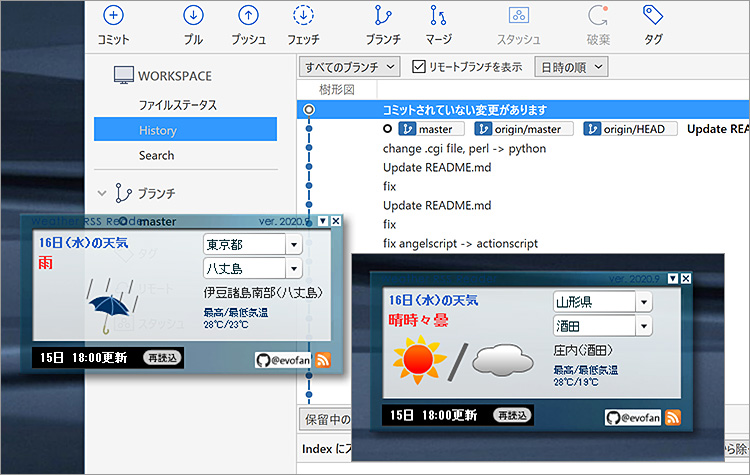Screen dimensions: 750x475
Task: Minimize the Tokyo weather widget with triangle button
Action: [x=323, y=221]
